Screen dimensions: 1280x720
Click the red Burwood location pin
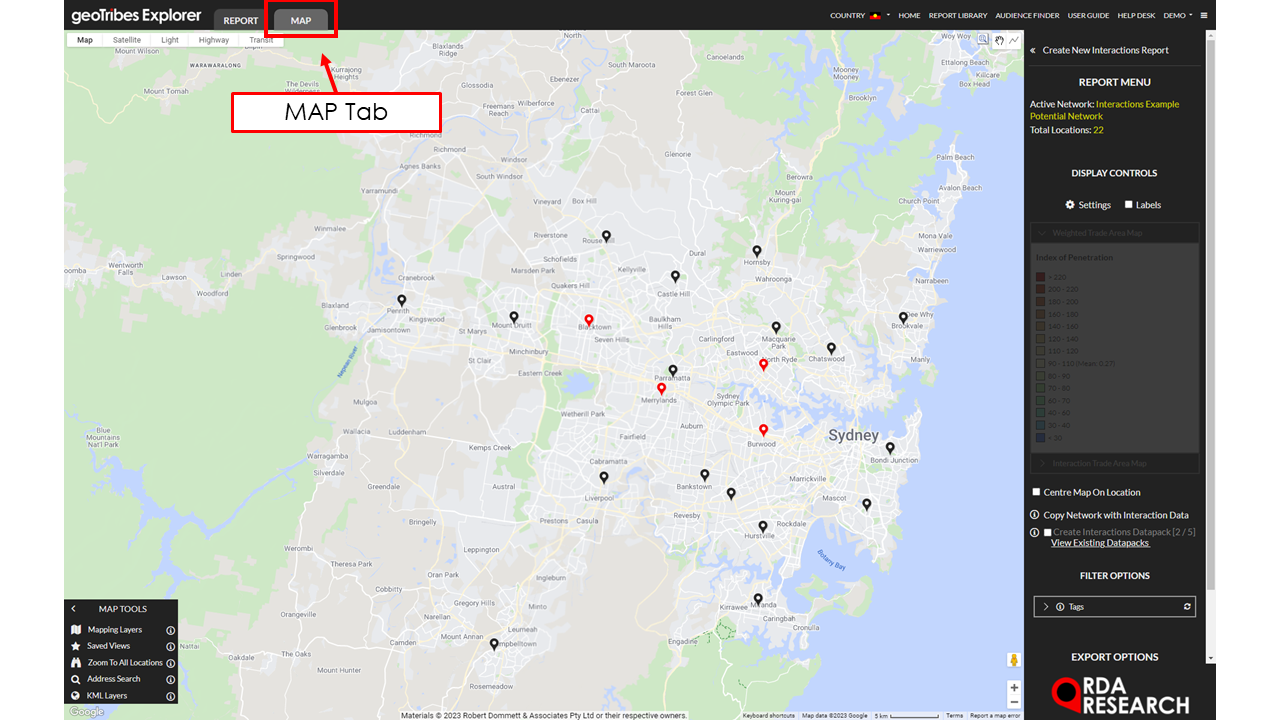tap(763, 430)
